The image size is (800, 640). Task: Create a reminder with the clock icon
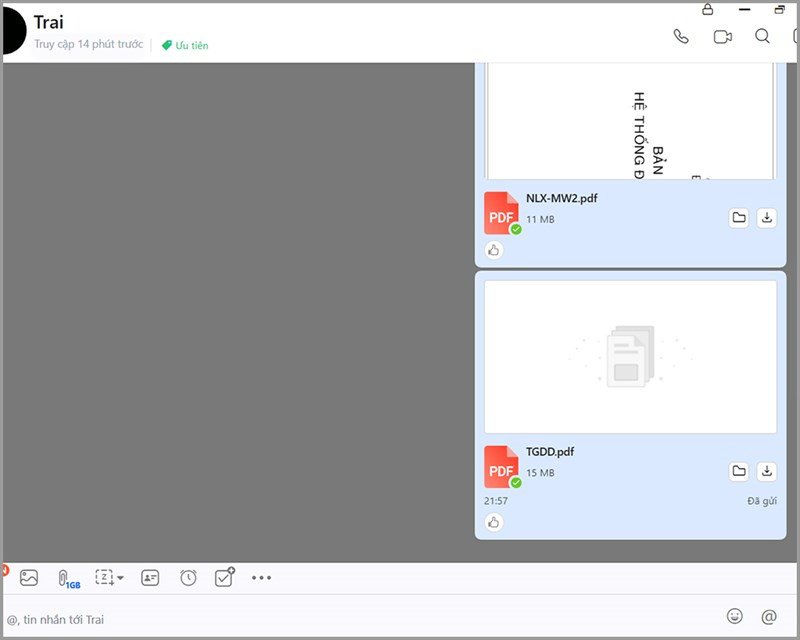188,577
